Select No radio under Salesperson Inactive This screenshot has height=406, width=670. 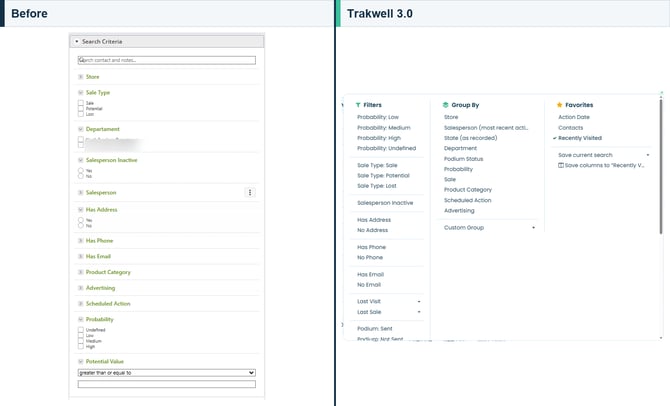coord(81,176)
